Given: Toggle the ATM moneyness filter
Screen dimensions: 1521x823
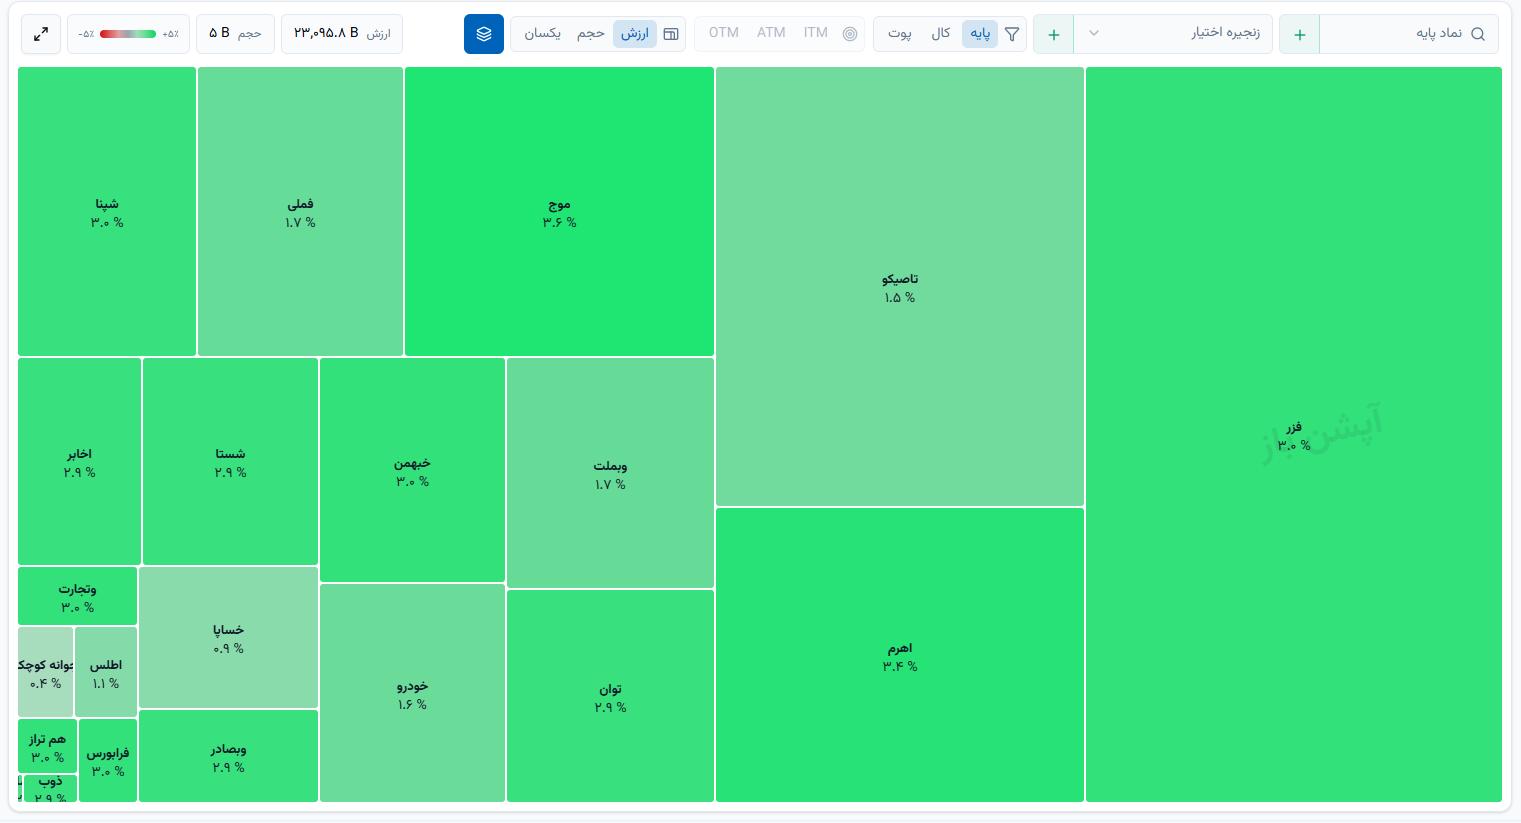Looking at the screenshot, I should tap(771, 33).
